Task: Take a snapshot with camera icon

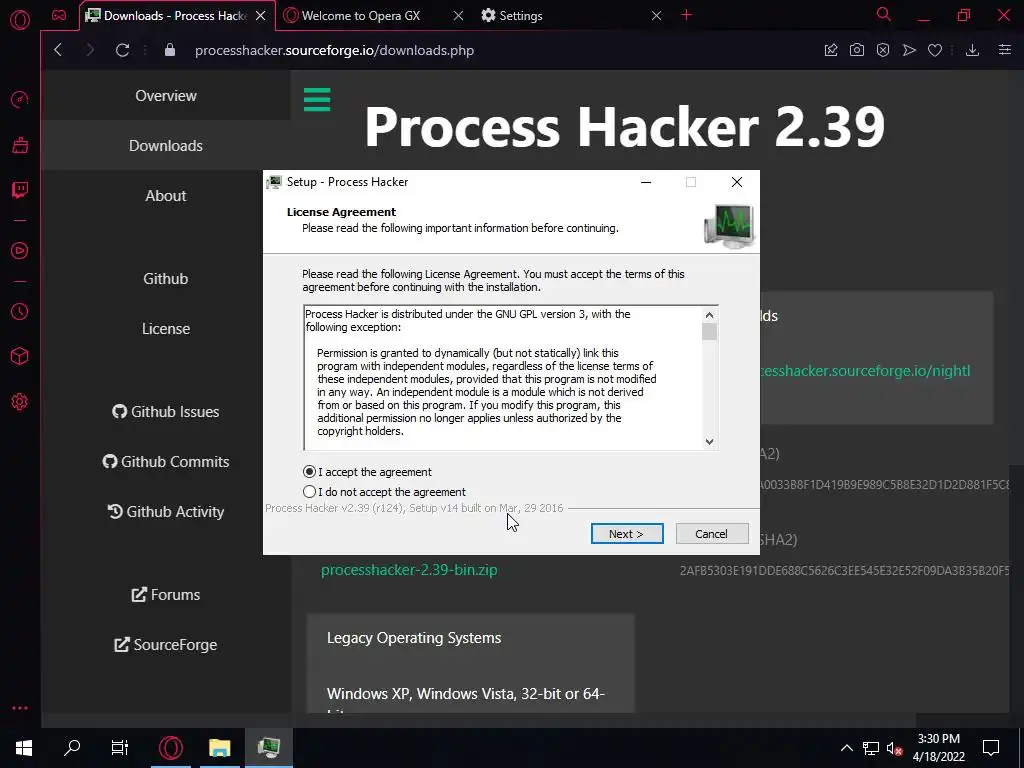Action: (857, 50)
